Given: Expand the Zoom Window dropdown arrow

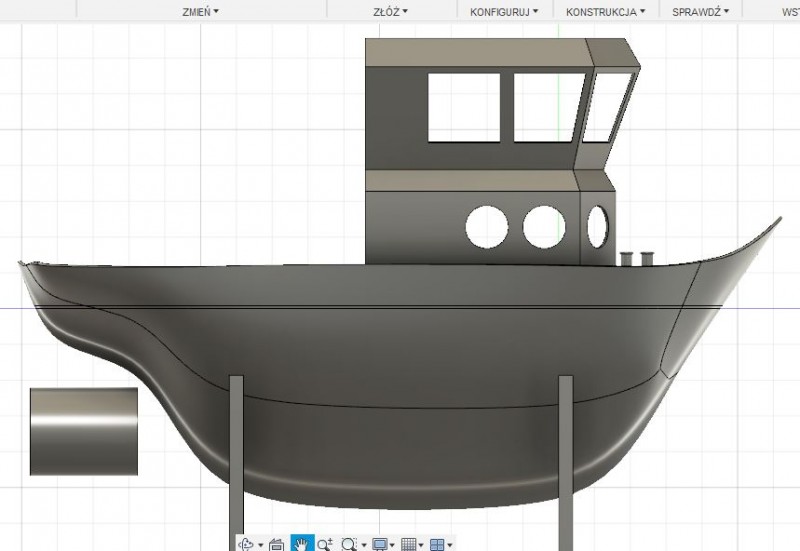Looking at the screenshot, I should 364,545.
